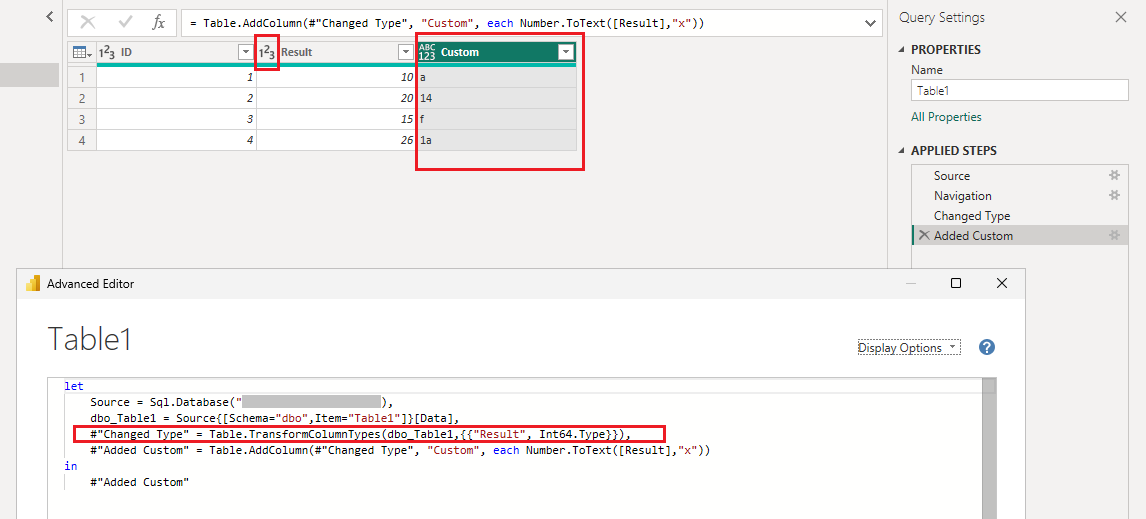Click the Result cell containing 15
The height and width of the screenshot is (519, 1146).
336,119
